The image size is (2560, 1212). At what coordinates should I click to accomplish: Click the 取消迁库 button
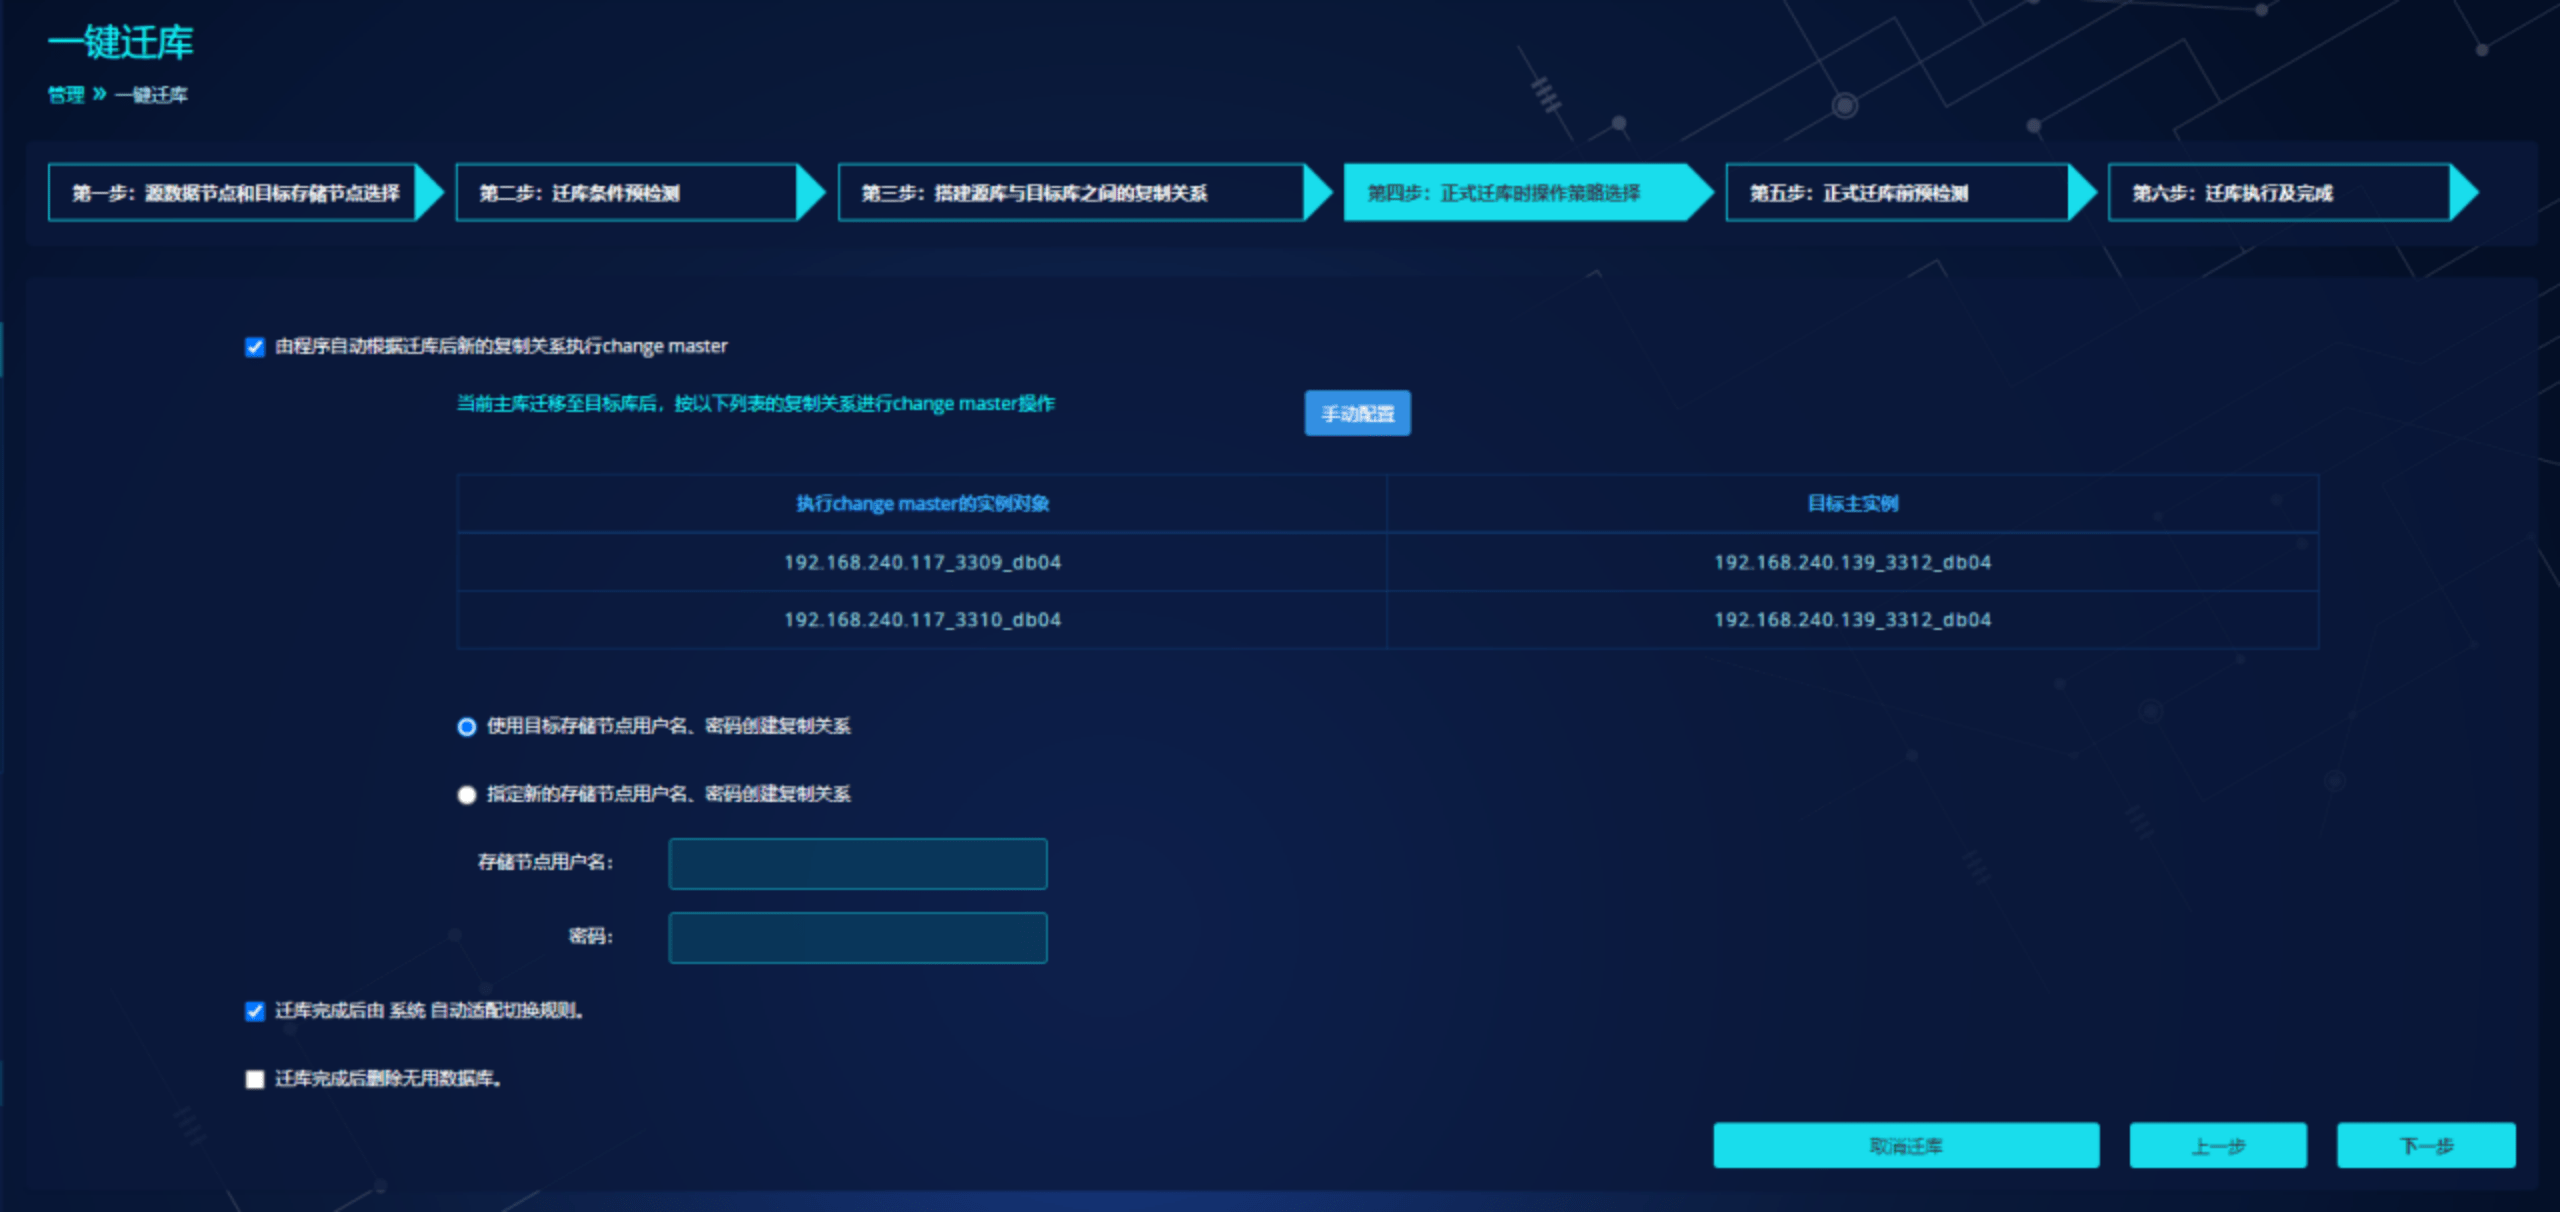pos(1905,1146)
